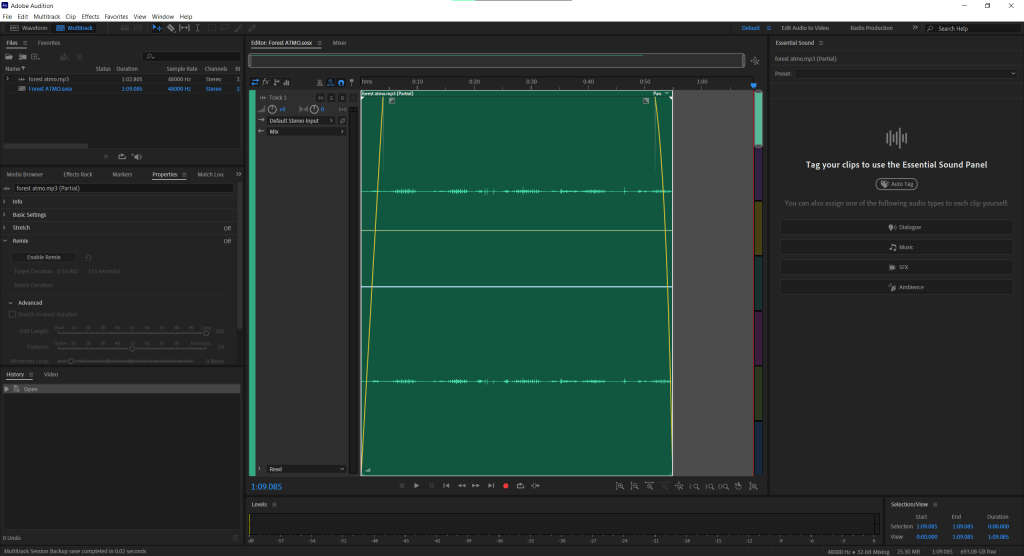
Task: Open the Read automation mode dropdown
Action: (x=305, y=468)
